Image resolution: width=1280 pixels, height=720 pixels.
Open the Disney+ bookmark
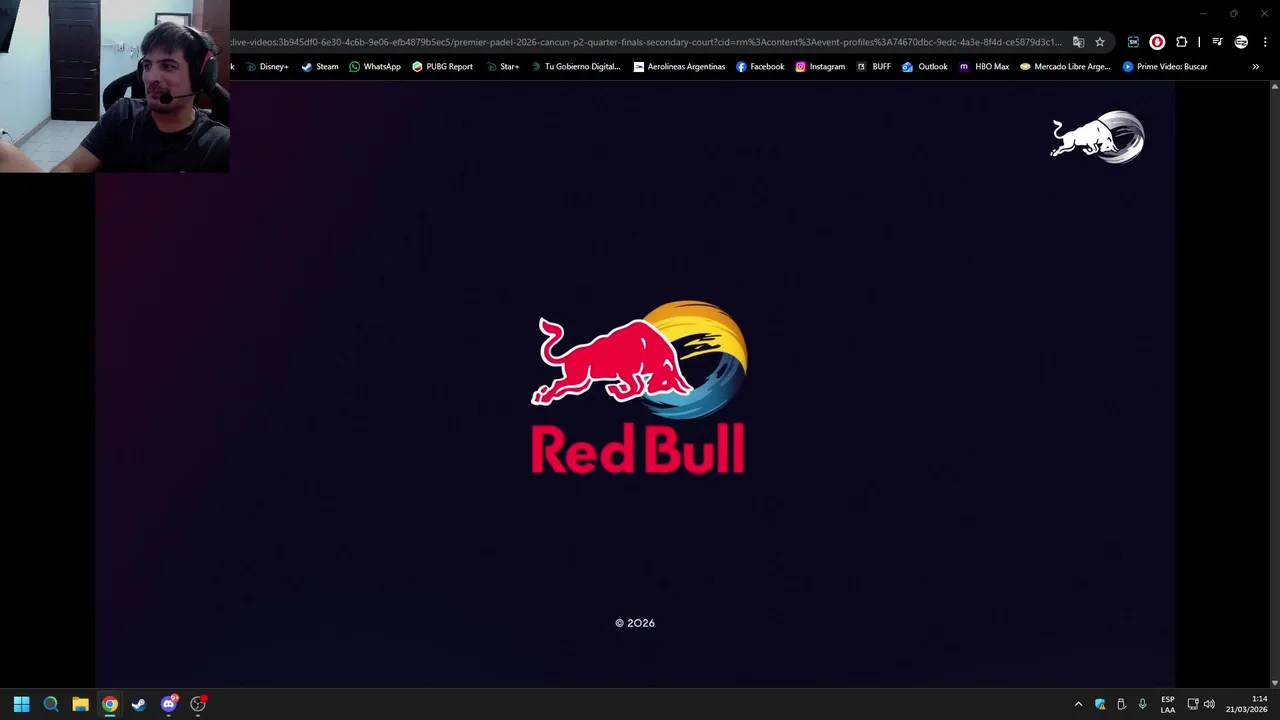click(267, 67)
